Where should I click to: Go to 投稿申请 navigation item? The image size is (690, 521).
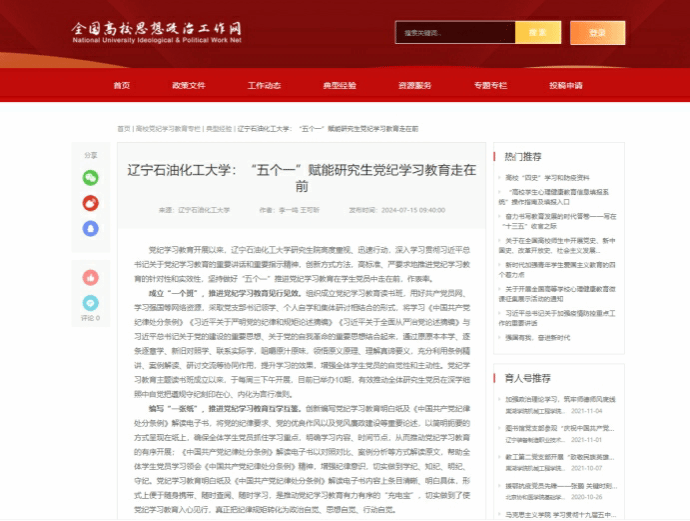tap(565, 86)
